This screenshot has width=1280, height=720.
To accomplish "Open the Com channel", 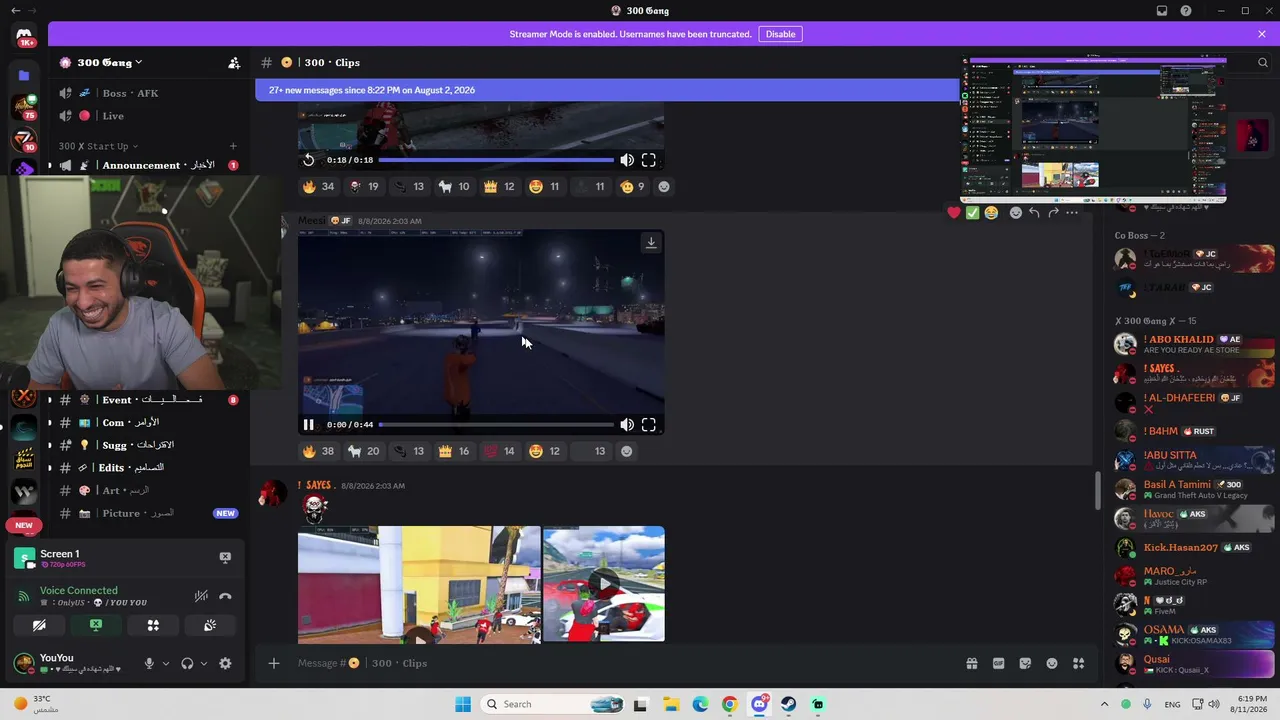I will click(x=149, y=423).
